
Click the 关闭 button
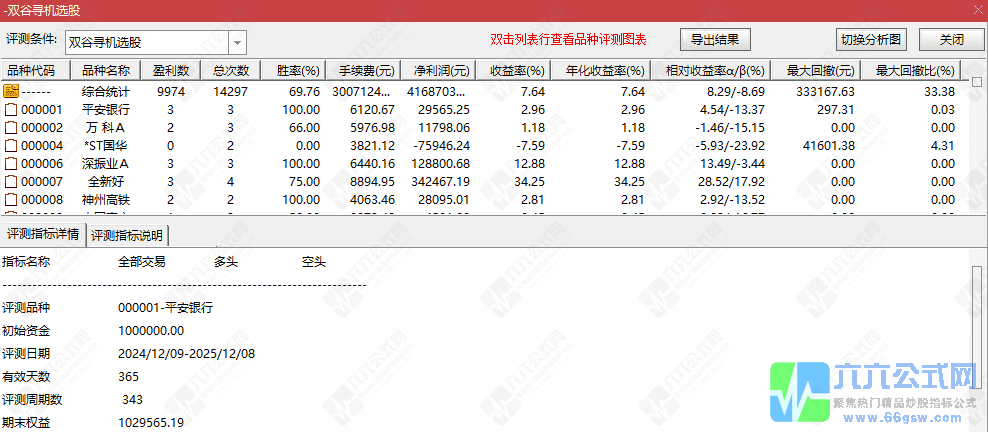(x=951, y=39)
